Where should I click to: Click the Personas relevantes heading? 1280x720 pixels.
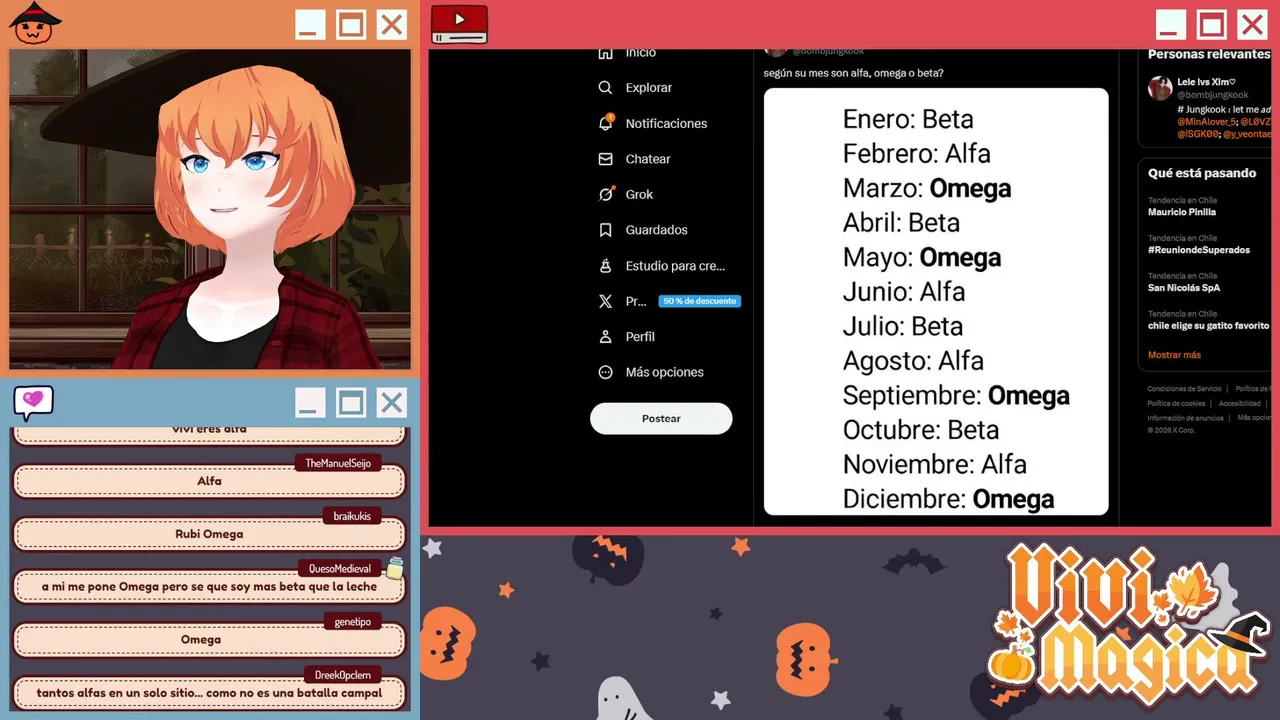[x=1209, y=54]
